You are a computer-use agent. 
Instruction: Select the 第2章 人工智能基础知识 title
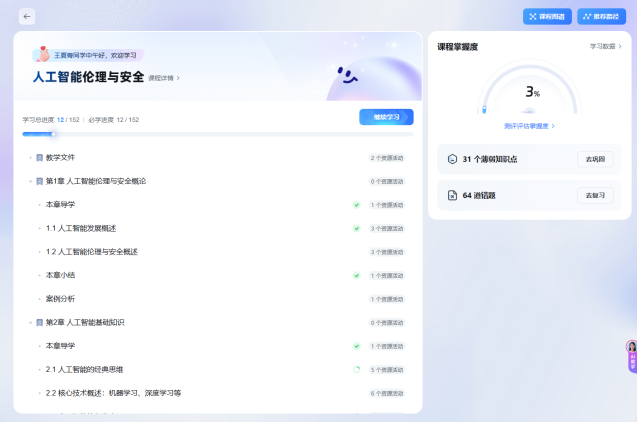pyautogui.click(x=85, y=322)
